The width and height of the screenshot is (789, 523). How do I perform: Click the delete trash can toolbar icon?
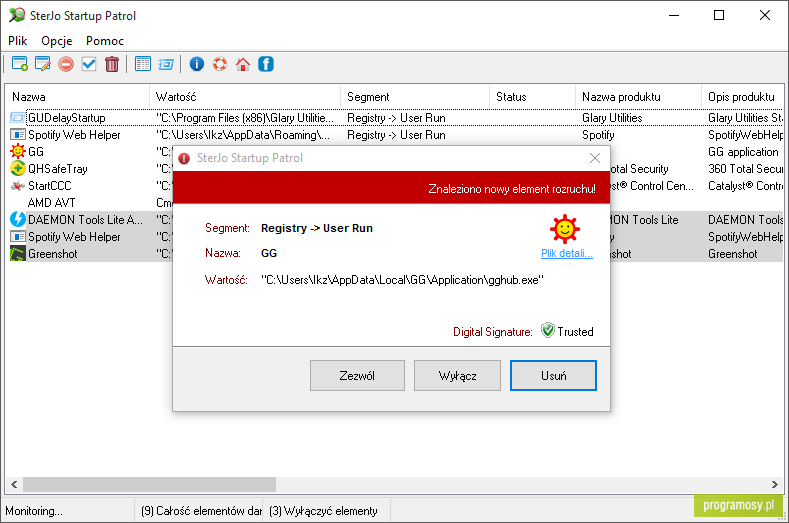click(x=112, y=64)
